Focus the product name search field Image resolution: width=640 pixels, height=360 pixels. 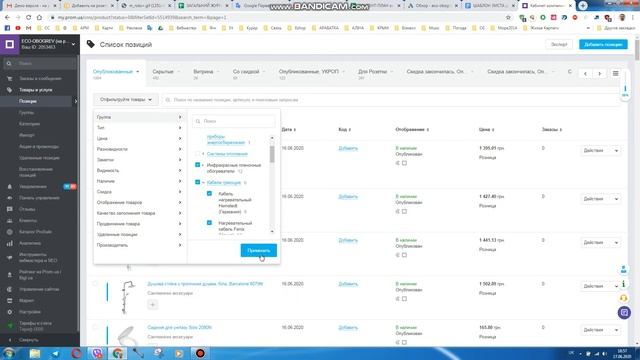391,100
